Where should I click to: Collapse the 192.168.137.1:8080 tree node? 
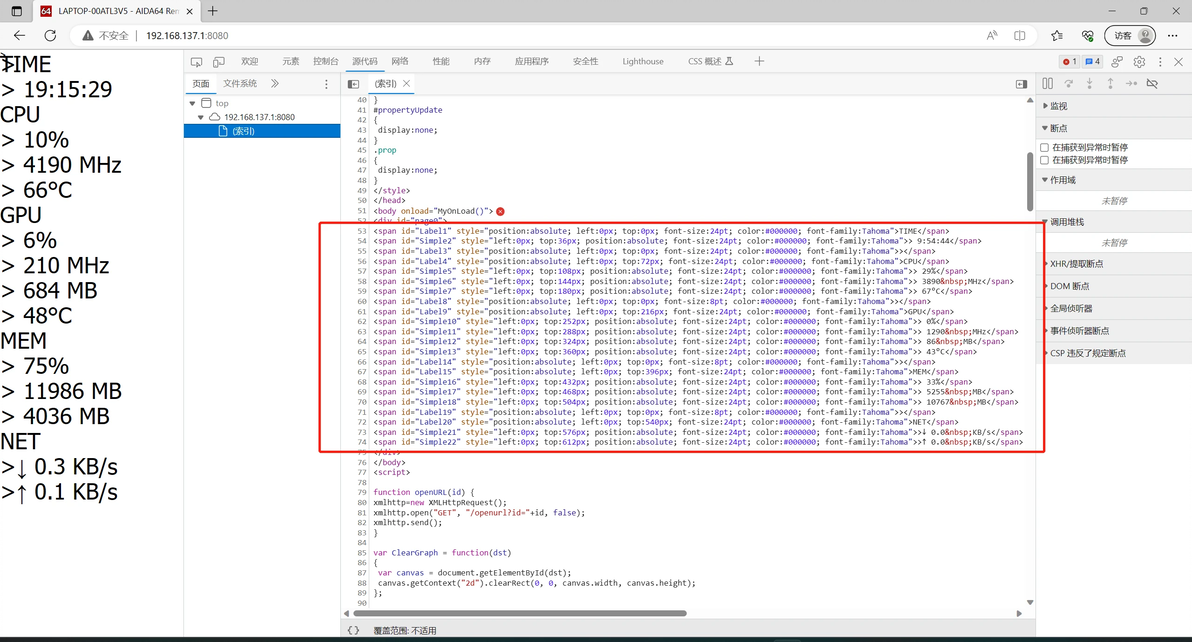point(201,117)
